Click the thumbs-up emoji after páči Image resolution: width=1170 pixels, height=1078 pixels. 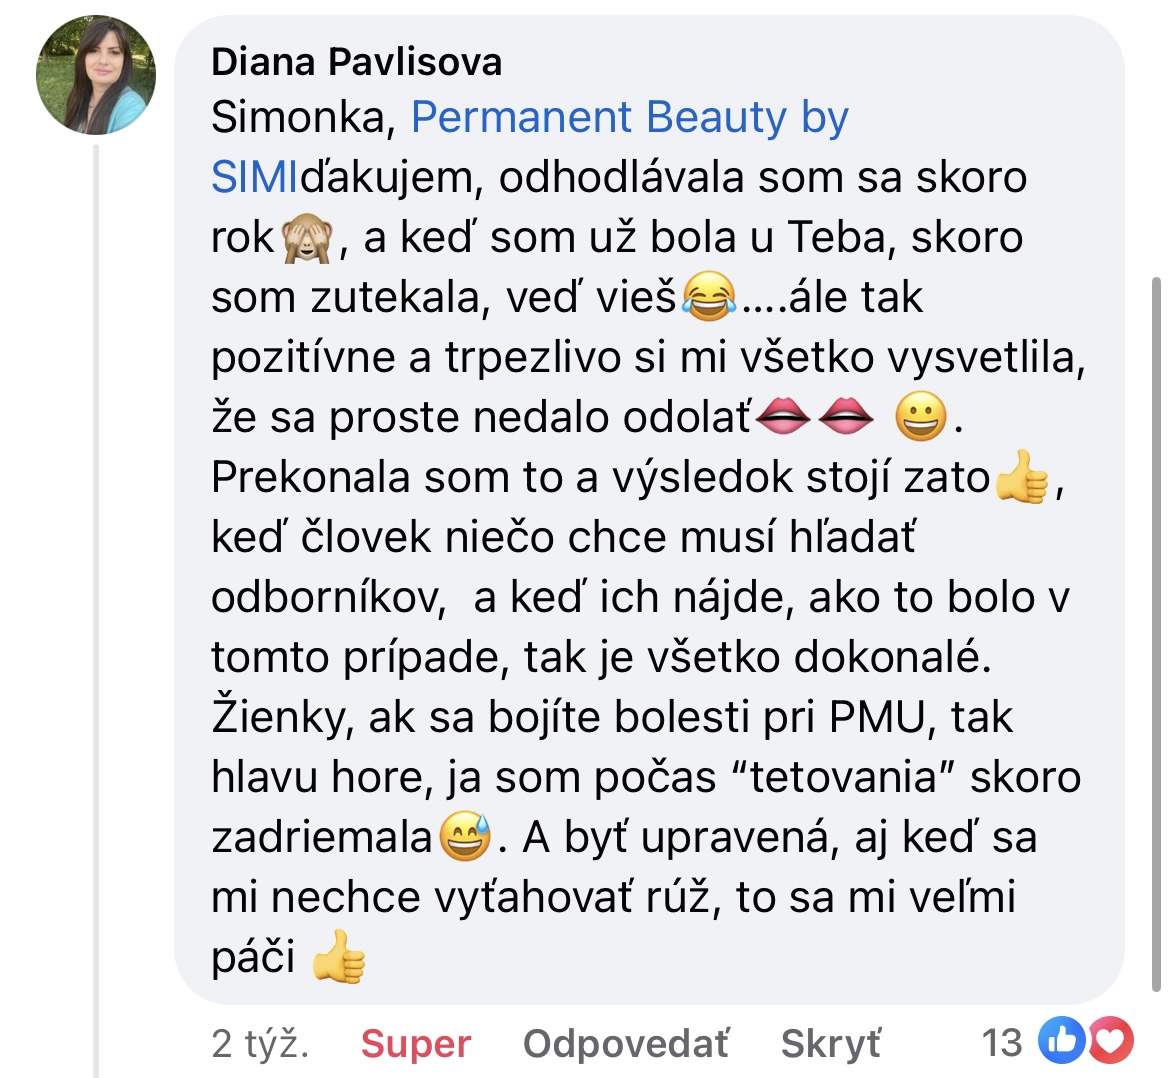point(338,956)
